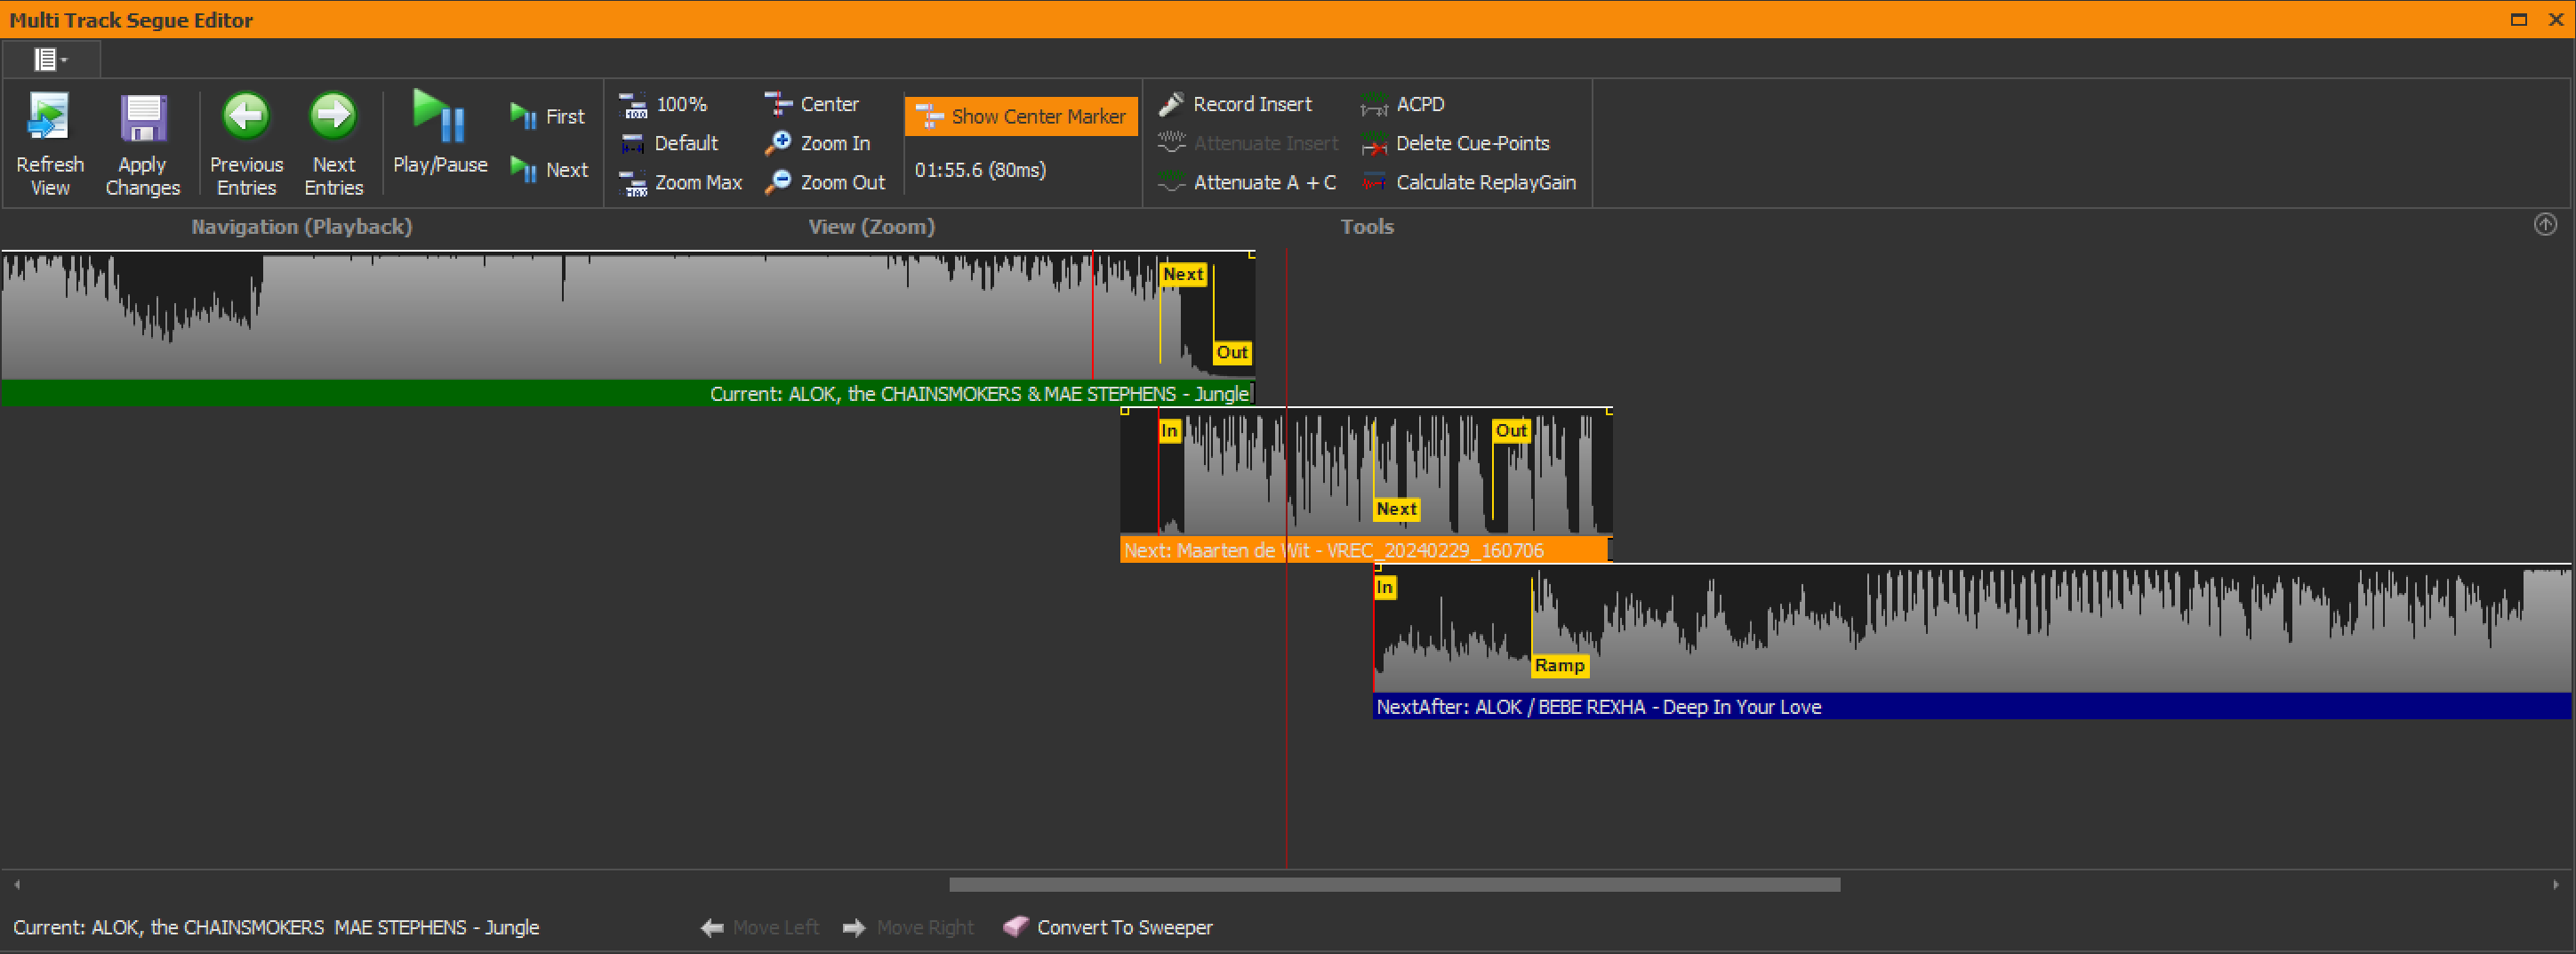Play the Next segue transition

point(549,170)
